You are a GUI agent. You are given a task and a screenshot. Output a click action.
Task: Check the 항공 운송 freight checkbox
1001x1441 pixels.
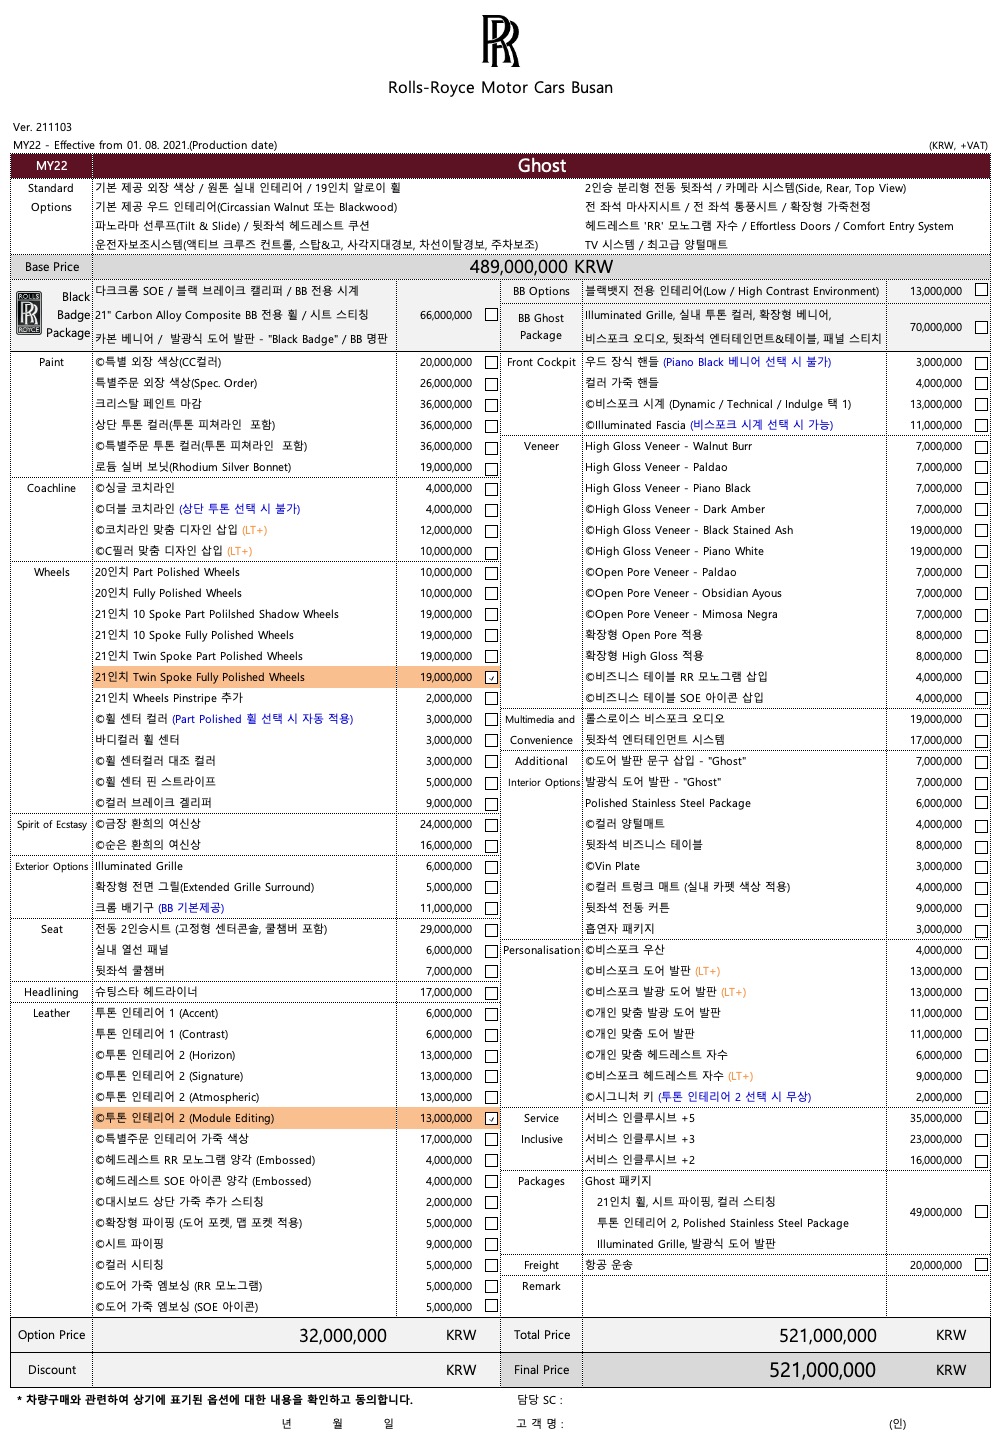pos(981,1265)
